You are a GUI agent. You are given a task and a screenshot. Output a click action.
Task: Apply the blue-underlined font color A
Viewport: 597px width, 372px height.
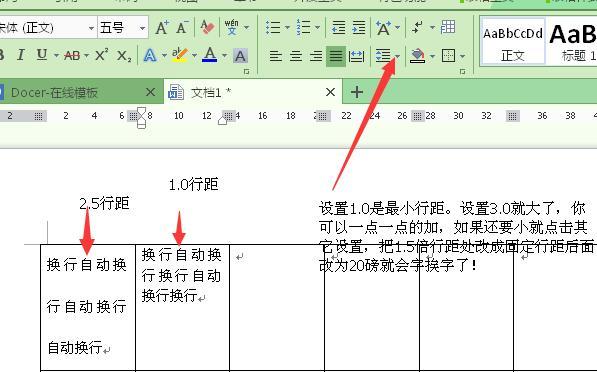pos(209,56)
